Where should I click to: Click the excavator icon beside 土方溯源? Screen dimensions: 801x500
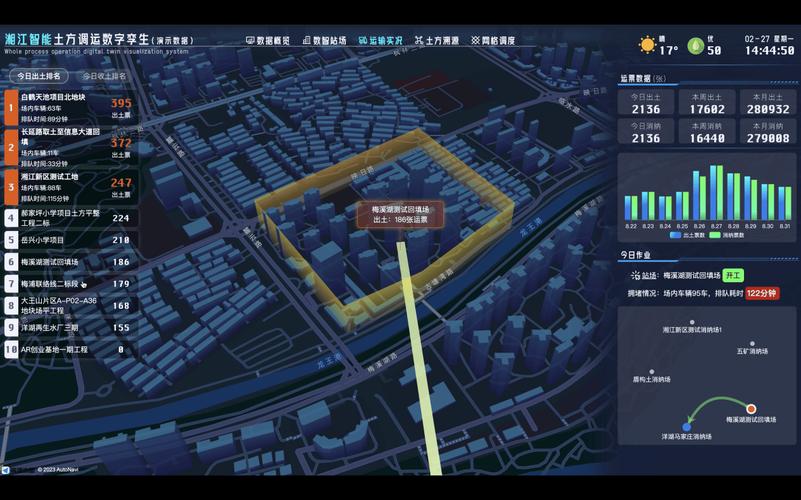419,40
